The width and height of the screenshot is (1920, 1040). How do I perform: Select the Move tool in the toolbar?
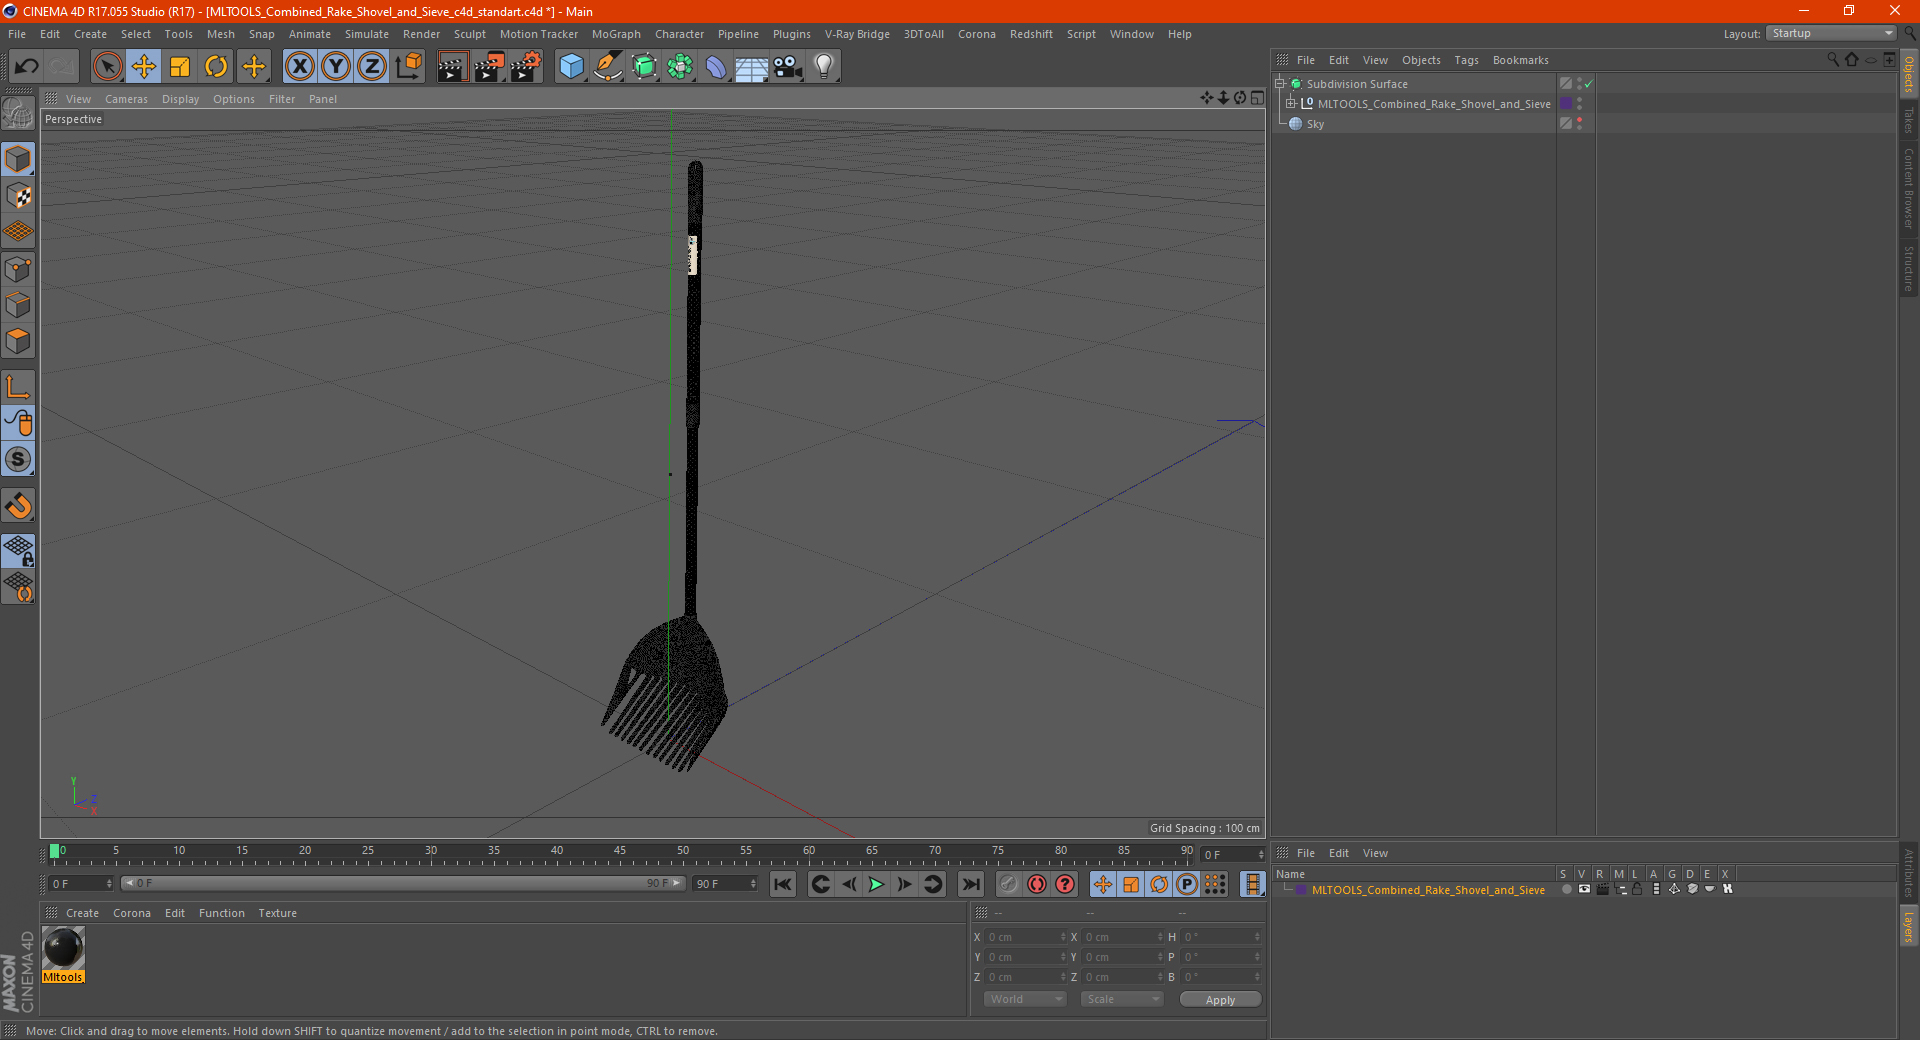tap(144, 67)
